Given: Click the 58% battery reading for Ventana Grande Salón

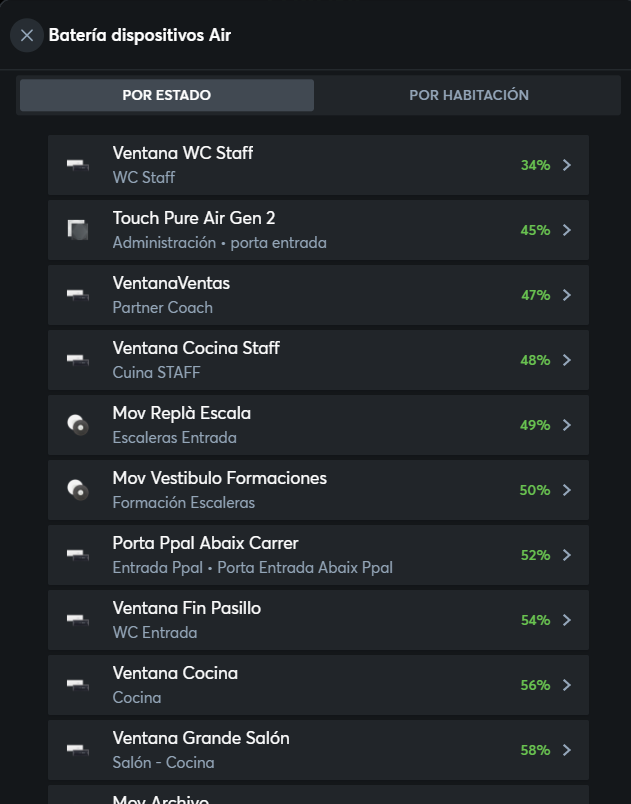Looking at the screenshot, I should click(535, 750).
